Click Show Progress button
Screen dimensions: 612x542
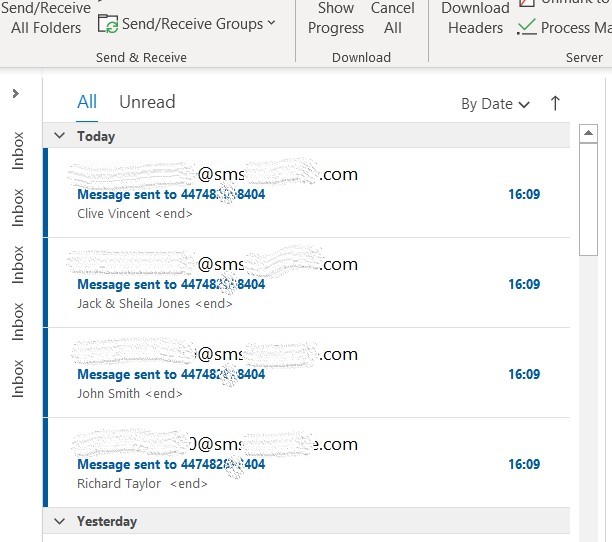tap(336, 18)
